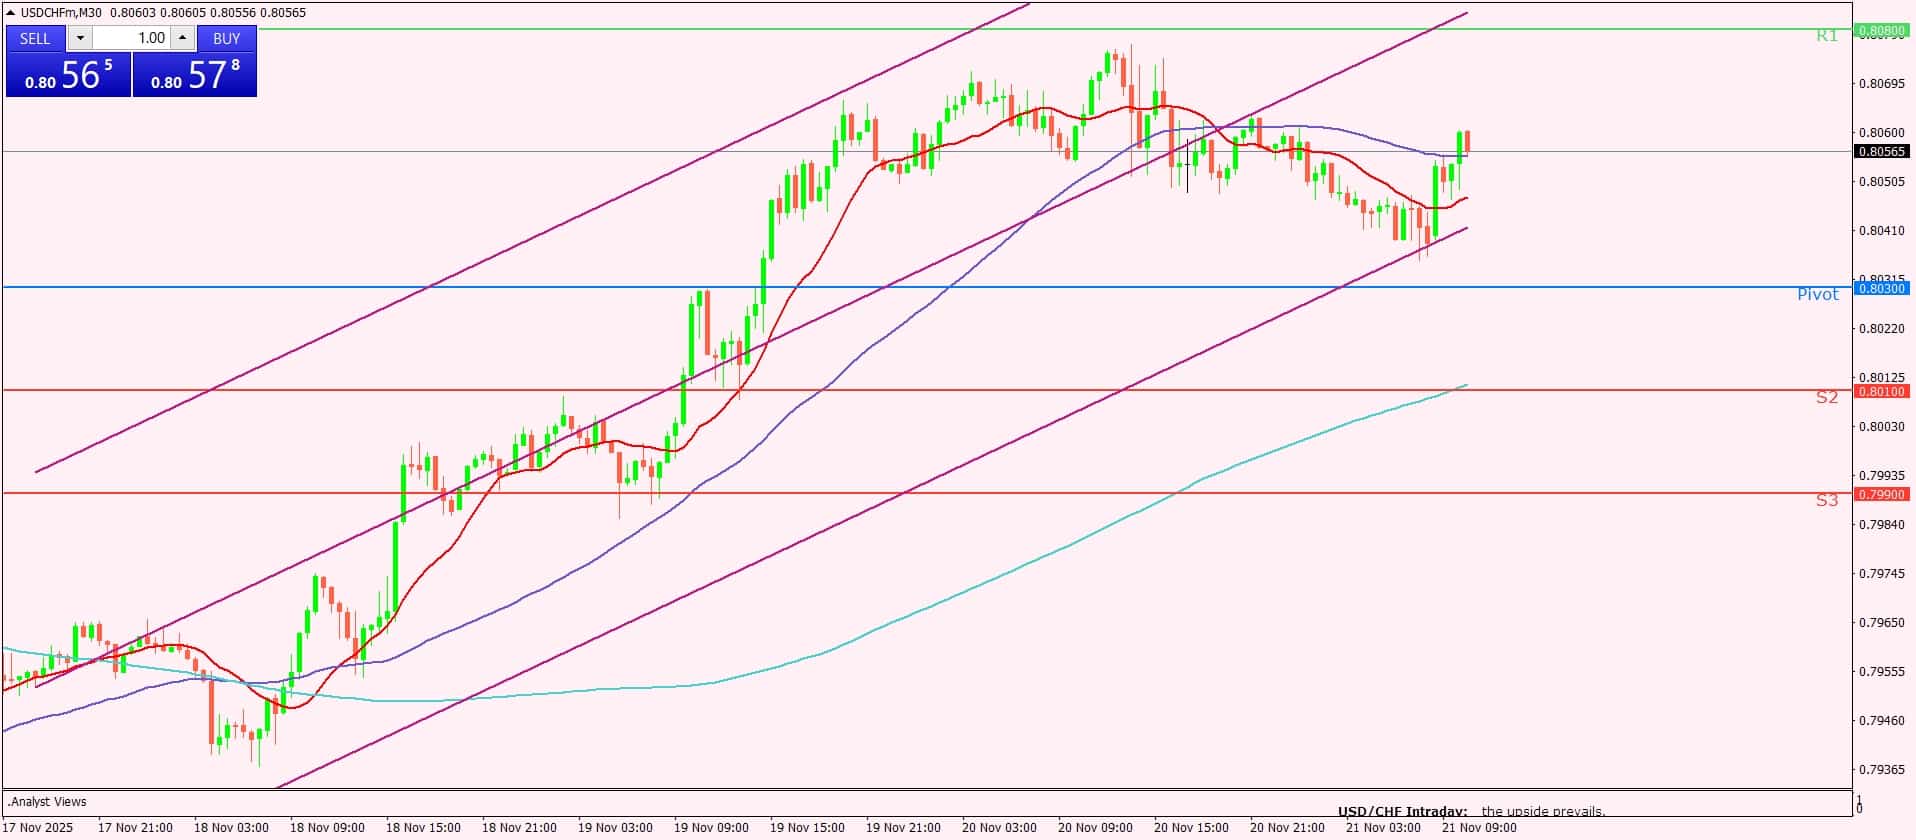The image size is (1916, 840).
Task: Select the blue Pivot level label
Action: [x=1818, y=294]
